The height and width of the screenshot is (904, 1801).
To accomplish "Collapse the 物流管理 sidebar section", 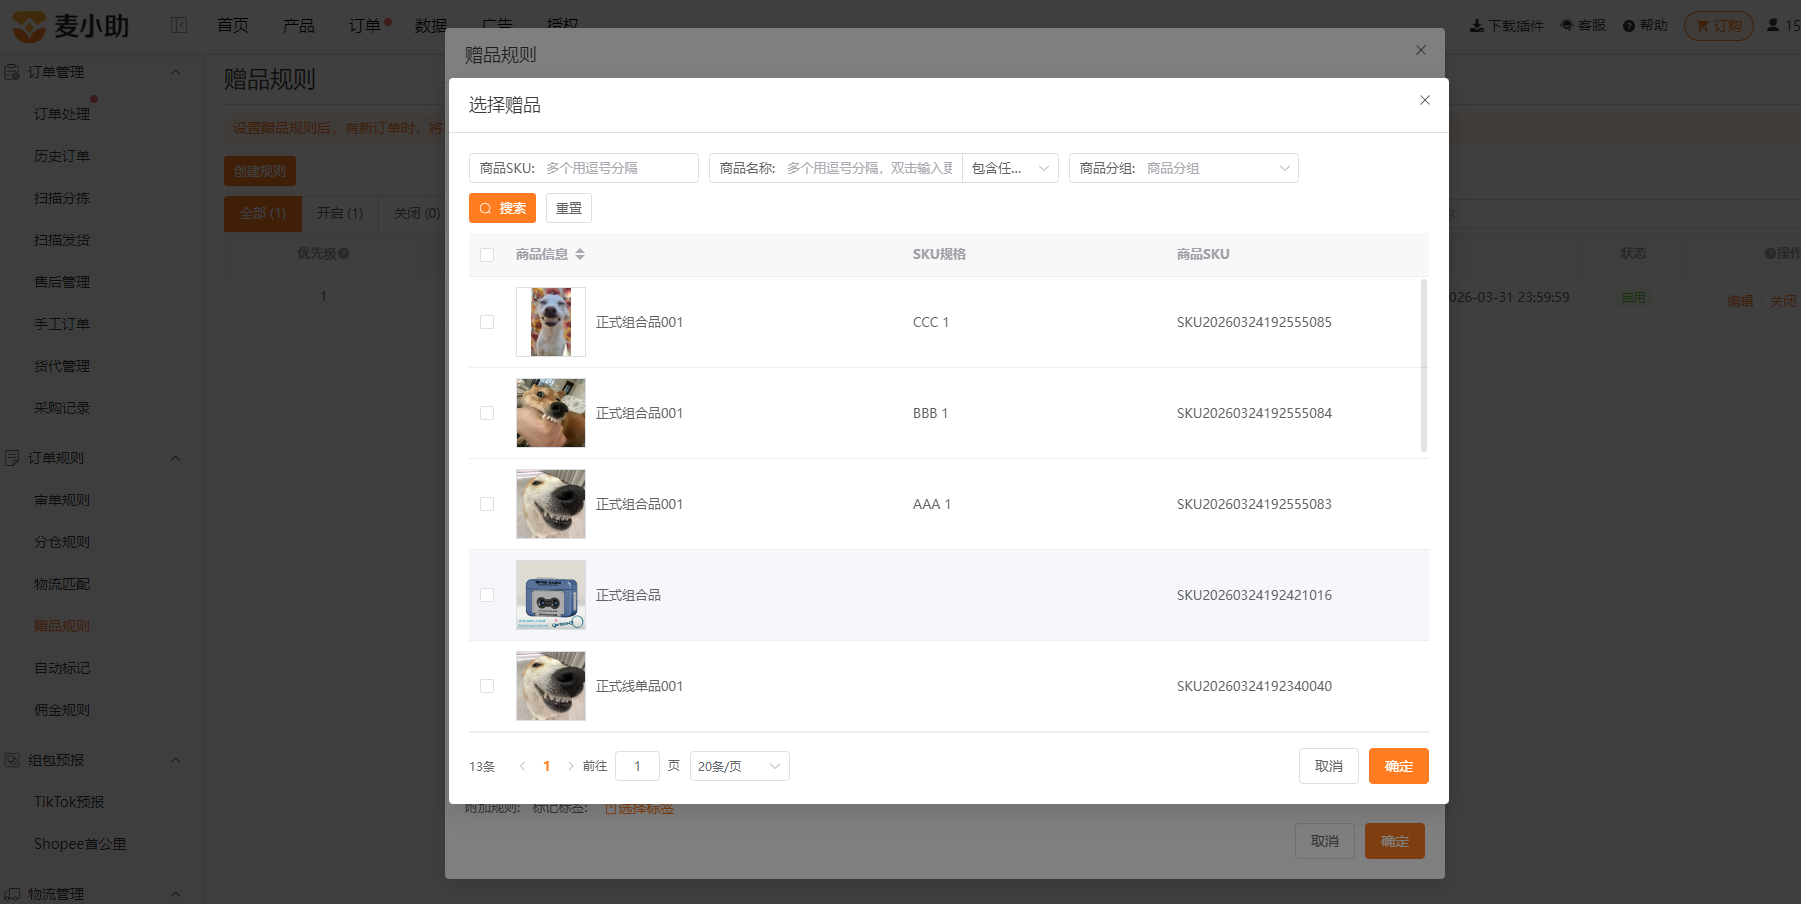I will 176,894.
